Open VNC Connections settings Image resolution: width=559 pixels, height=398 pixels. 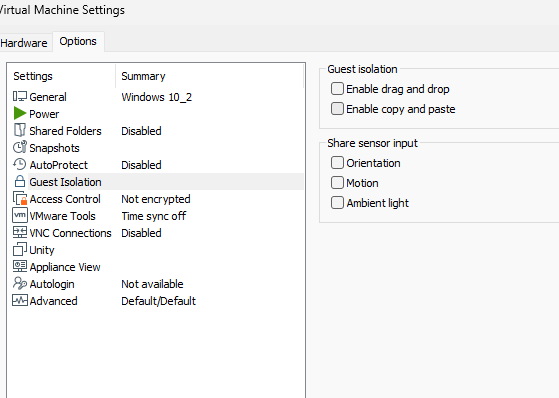coord(70,233)
